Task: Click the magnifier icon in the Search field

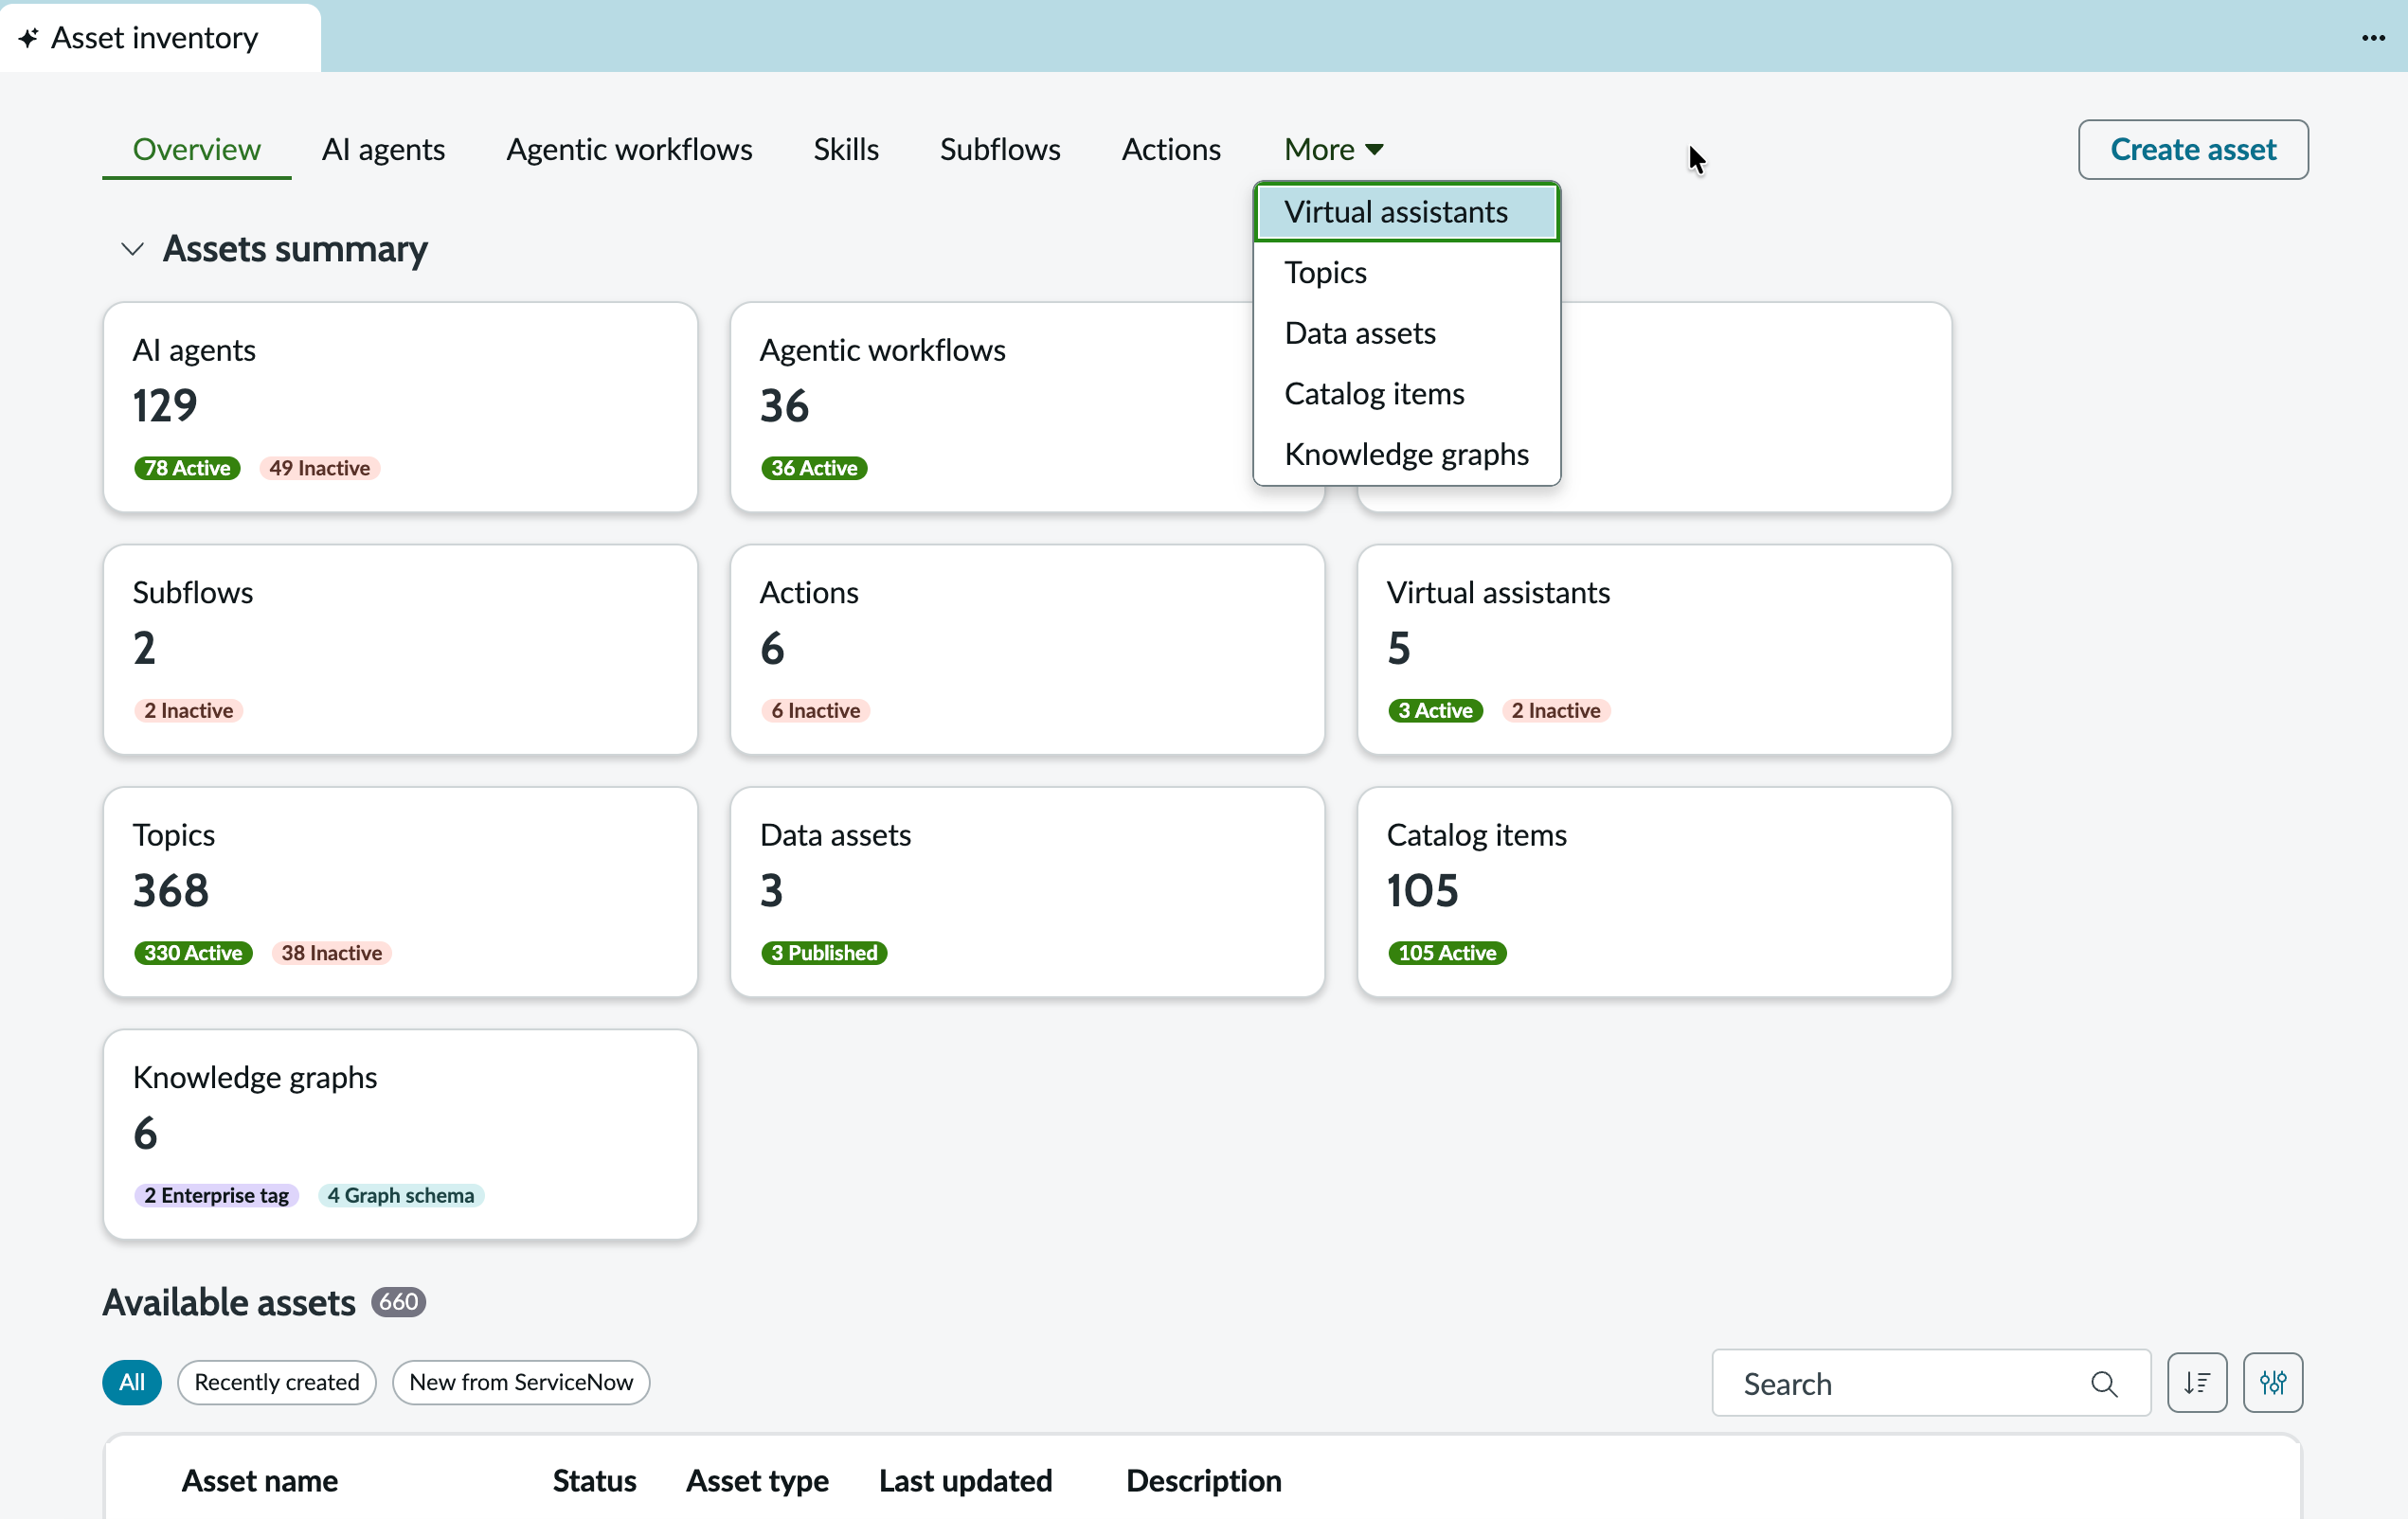Action: click(x=2104, y=1383)
